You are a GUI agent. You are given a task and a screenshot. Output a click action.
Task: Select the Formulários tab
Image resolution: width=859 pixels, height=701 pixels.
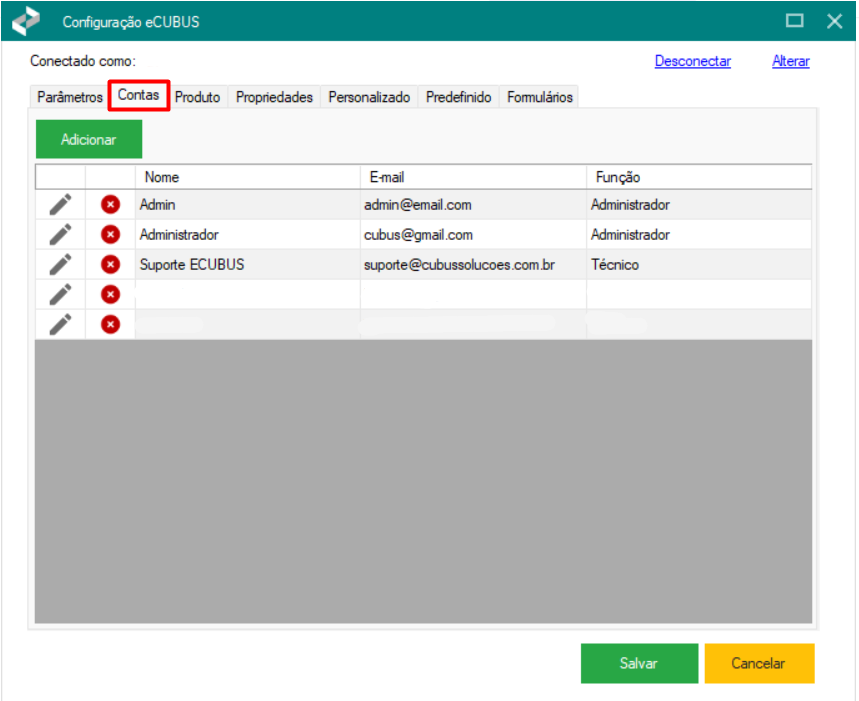pyautogui.click(x=539, y=98)
